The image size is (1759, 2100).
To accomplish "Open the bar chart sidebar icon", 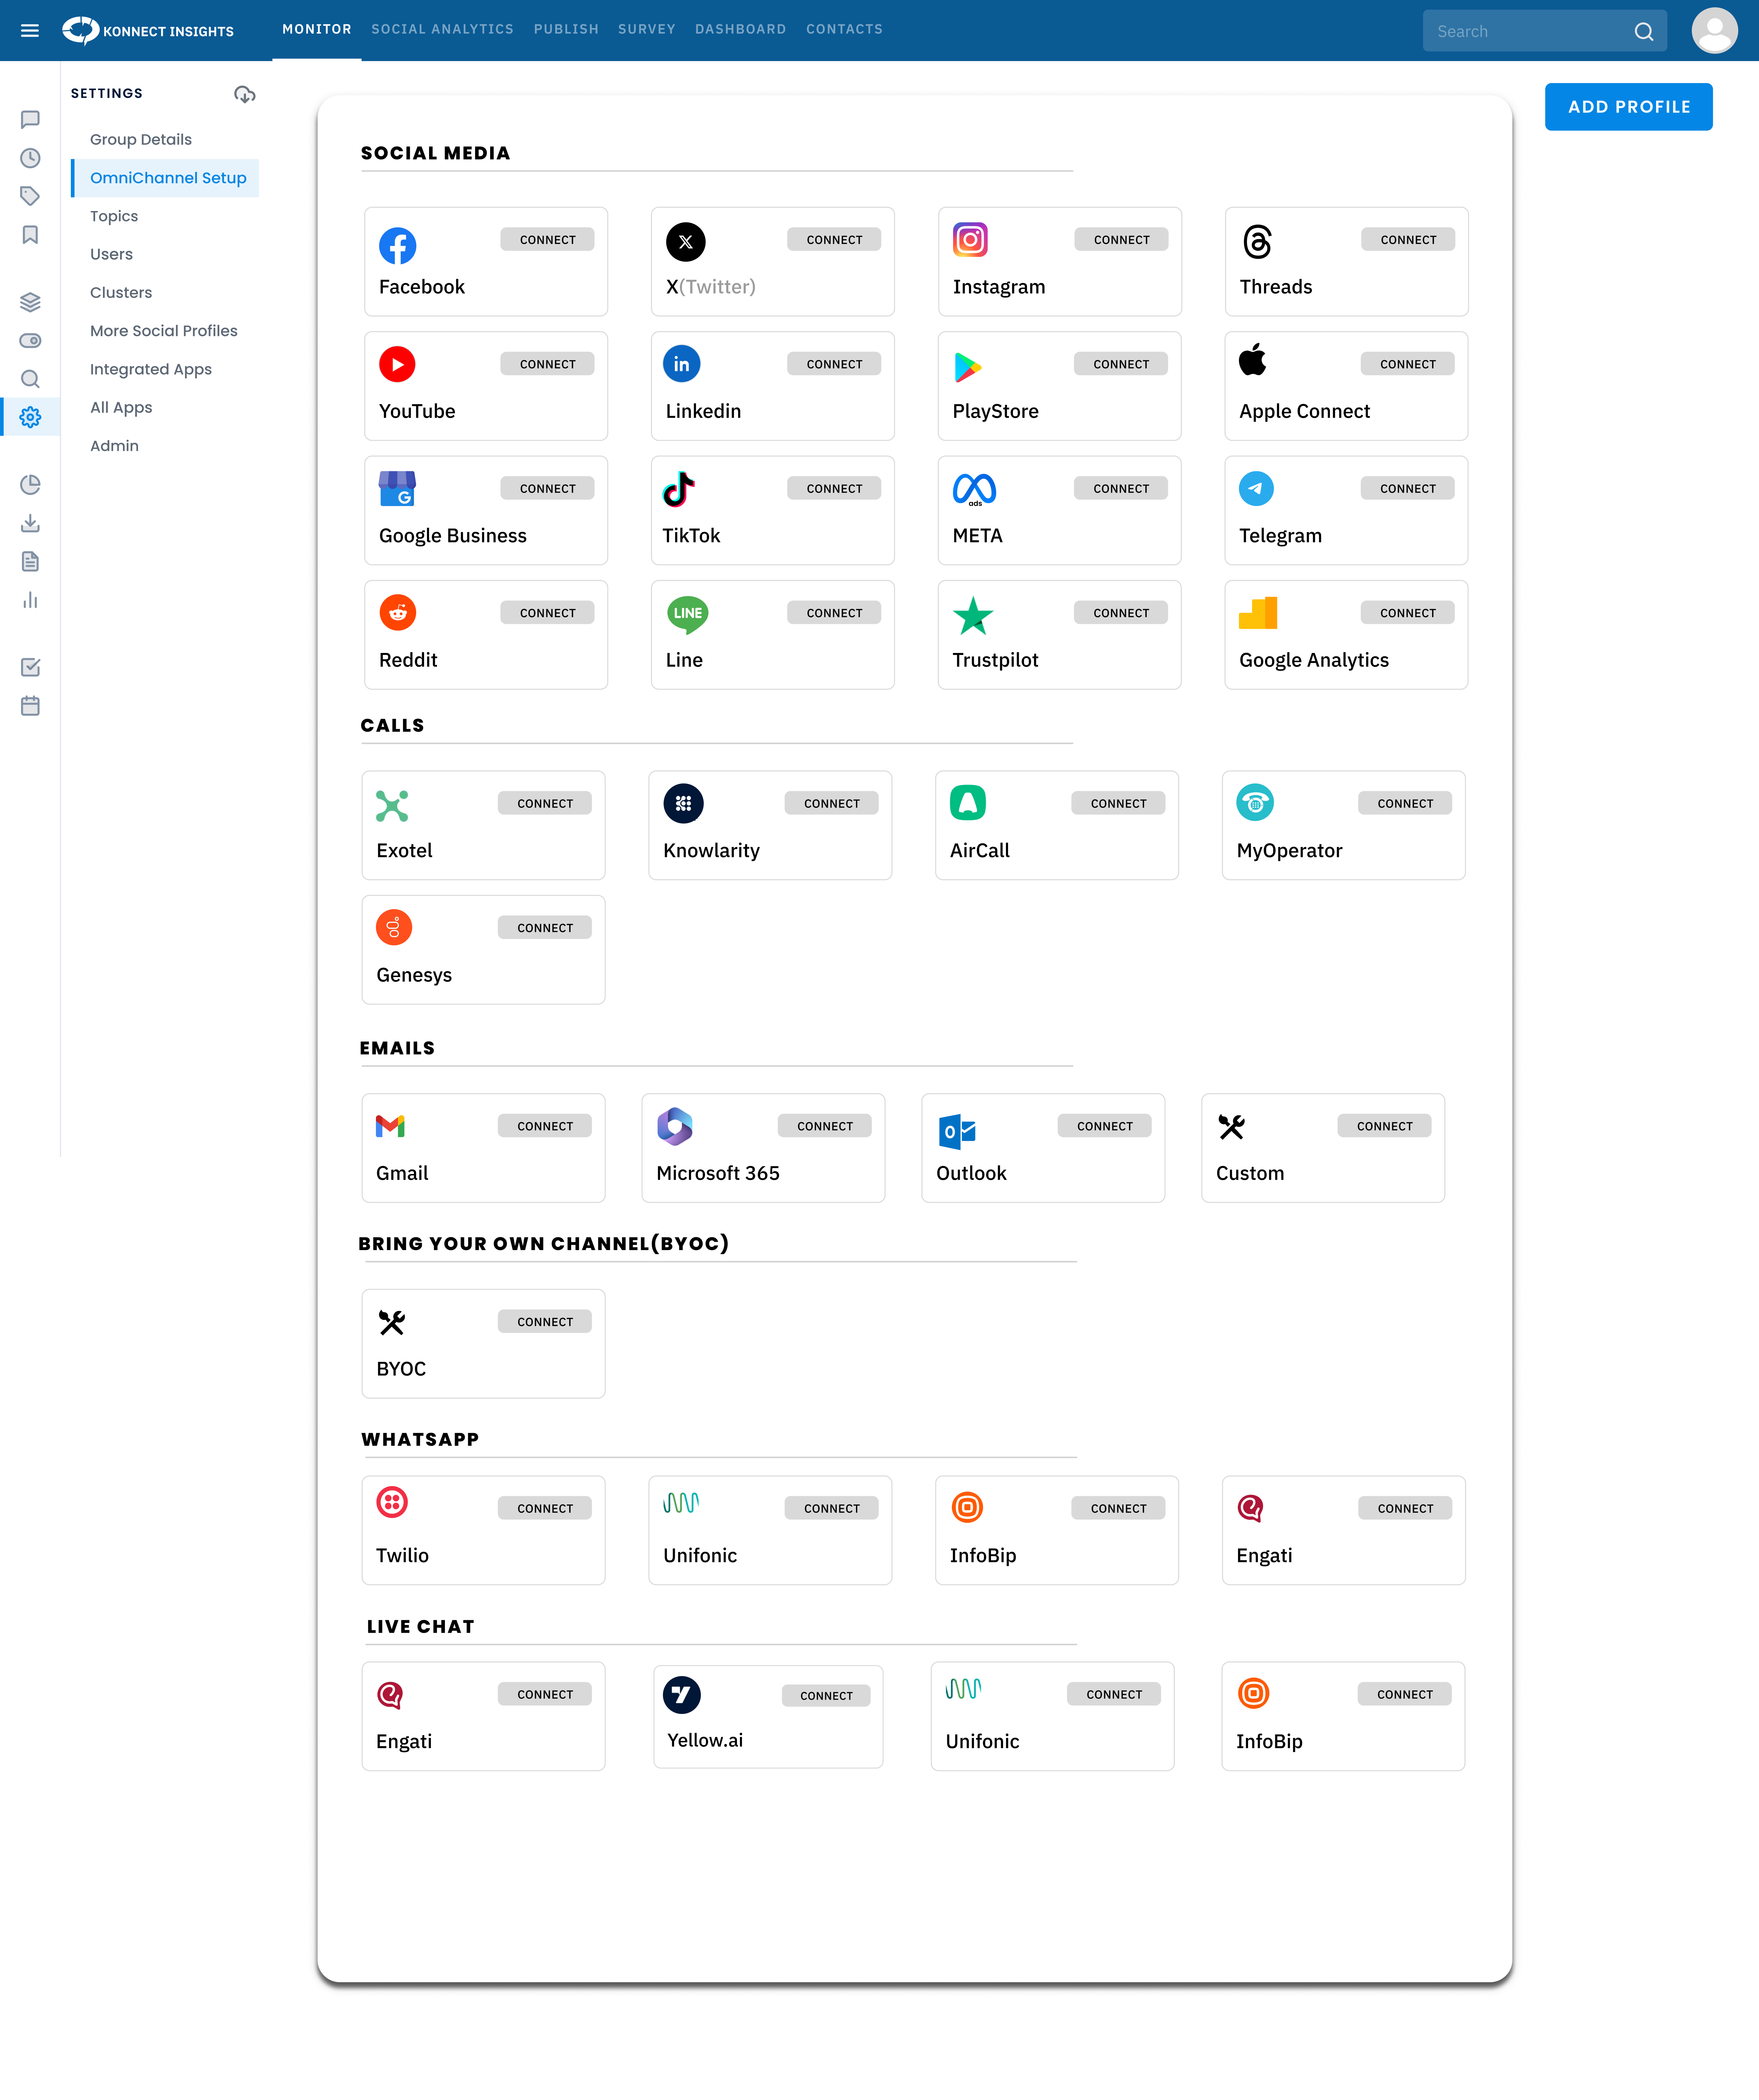I will [30, 600].
